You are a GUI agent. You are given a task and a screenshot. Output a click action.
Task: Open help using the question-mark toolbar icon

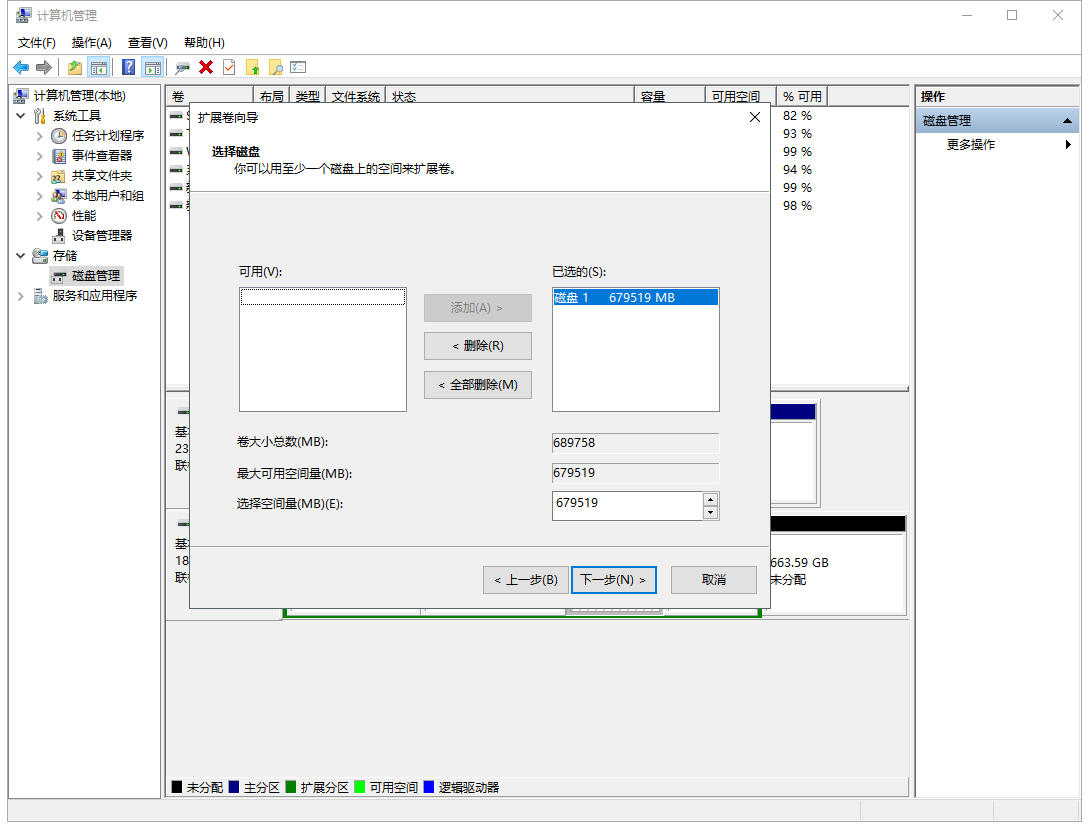pyautogui.click(x=127, y=67)
